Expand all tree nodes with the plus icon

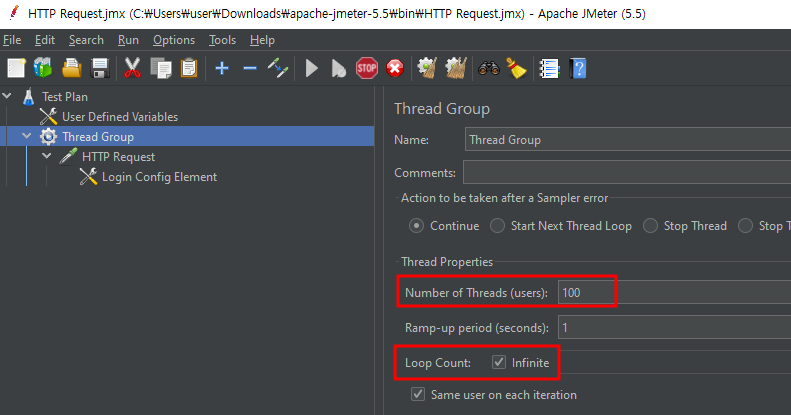tap(221, 68)
